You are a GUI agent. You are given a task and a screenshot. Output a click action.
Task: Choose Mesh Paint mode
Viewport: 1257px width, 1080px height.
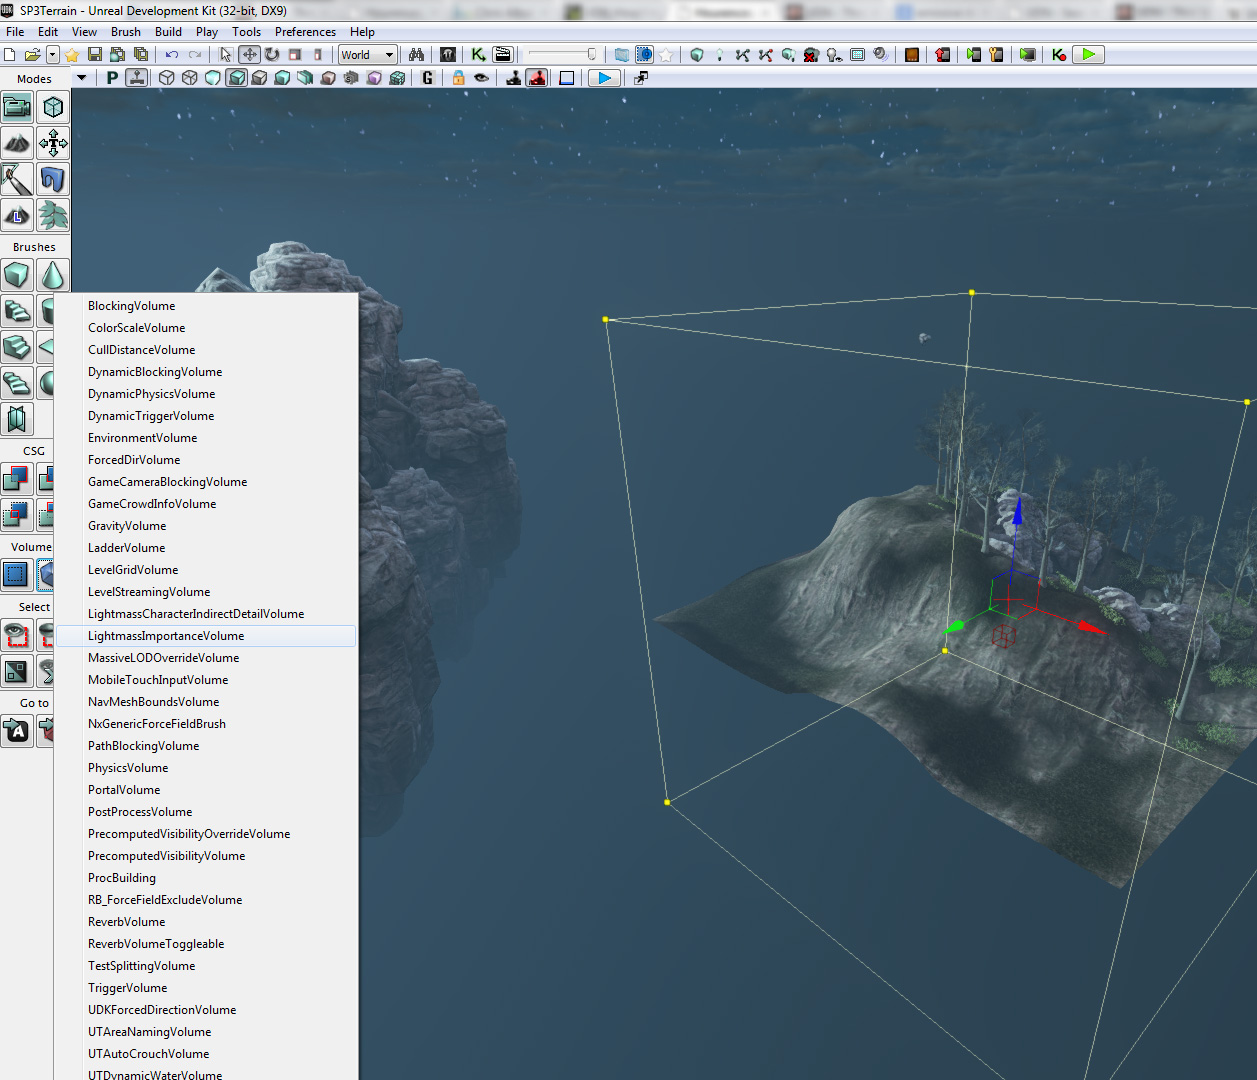(x=17, y=179)
